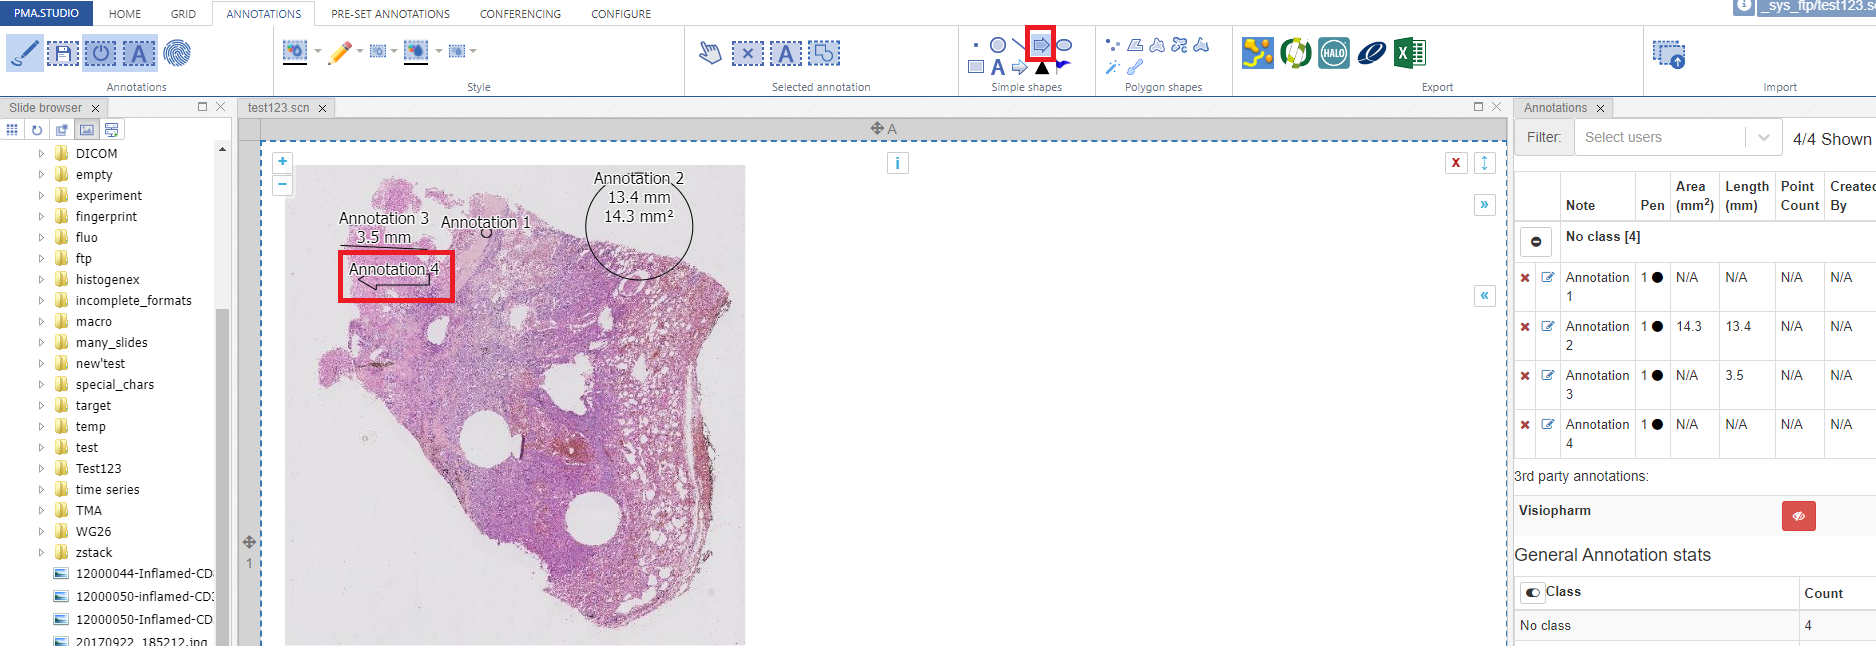Viewport: 1876px width, 646px height.
Task: Click the fingerprint icon in Annotations group
Action: point(177,53)
